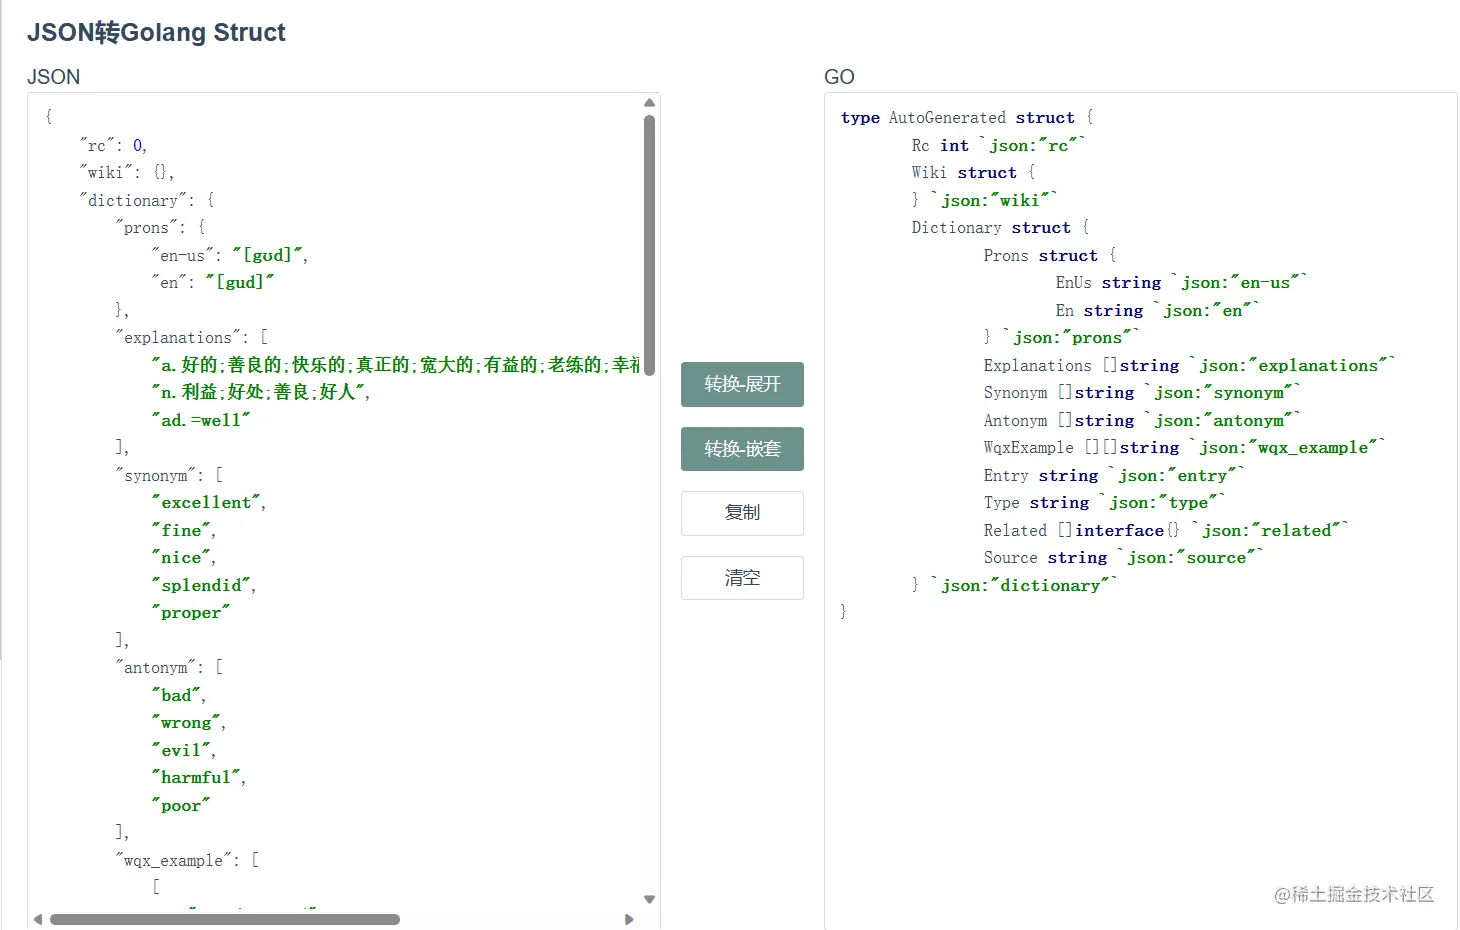
Task: Click the "synonym": [ line in JSON
Action: [x=170, y=476]
